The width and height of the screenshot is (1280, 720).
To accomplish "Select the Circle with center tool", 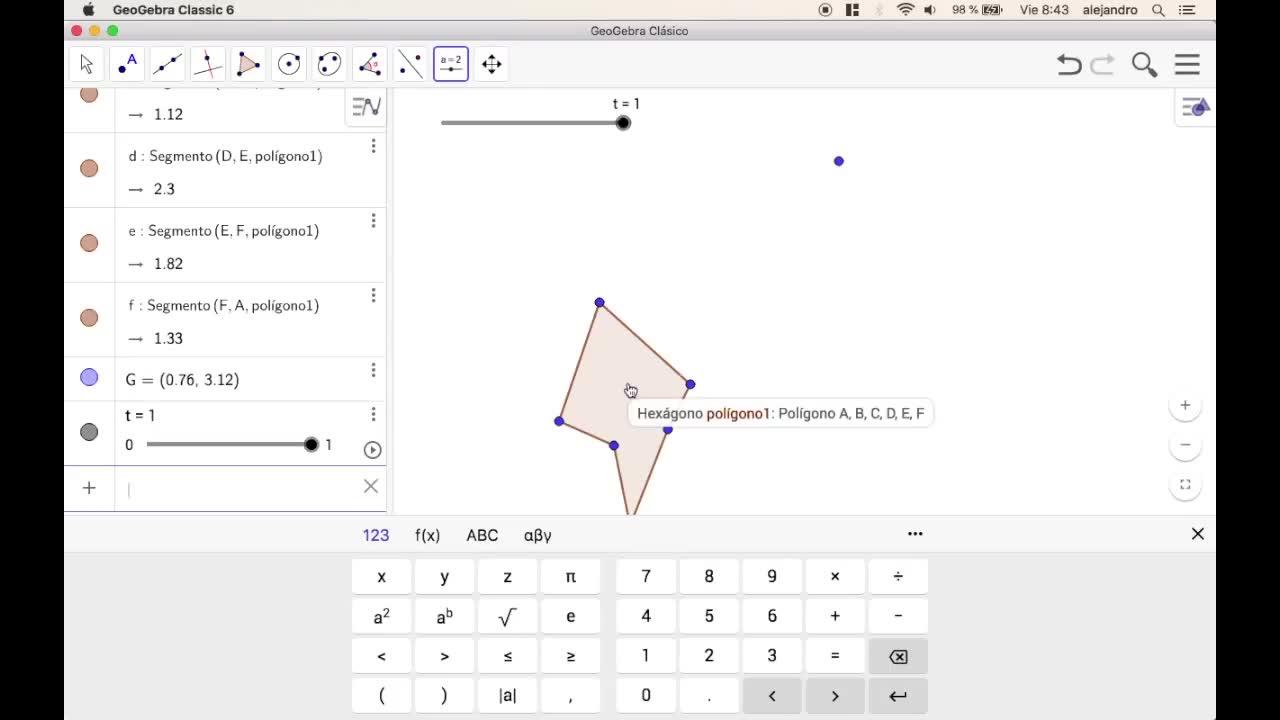I will point(289,64).
